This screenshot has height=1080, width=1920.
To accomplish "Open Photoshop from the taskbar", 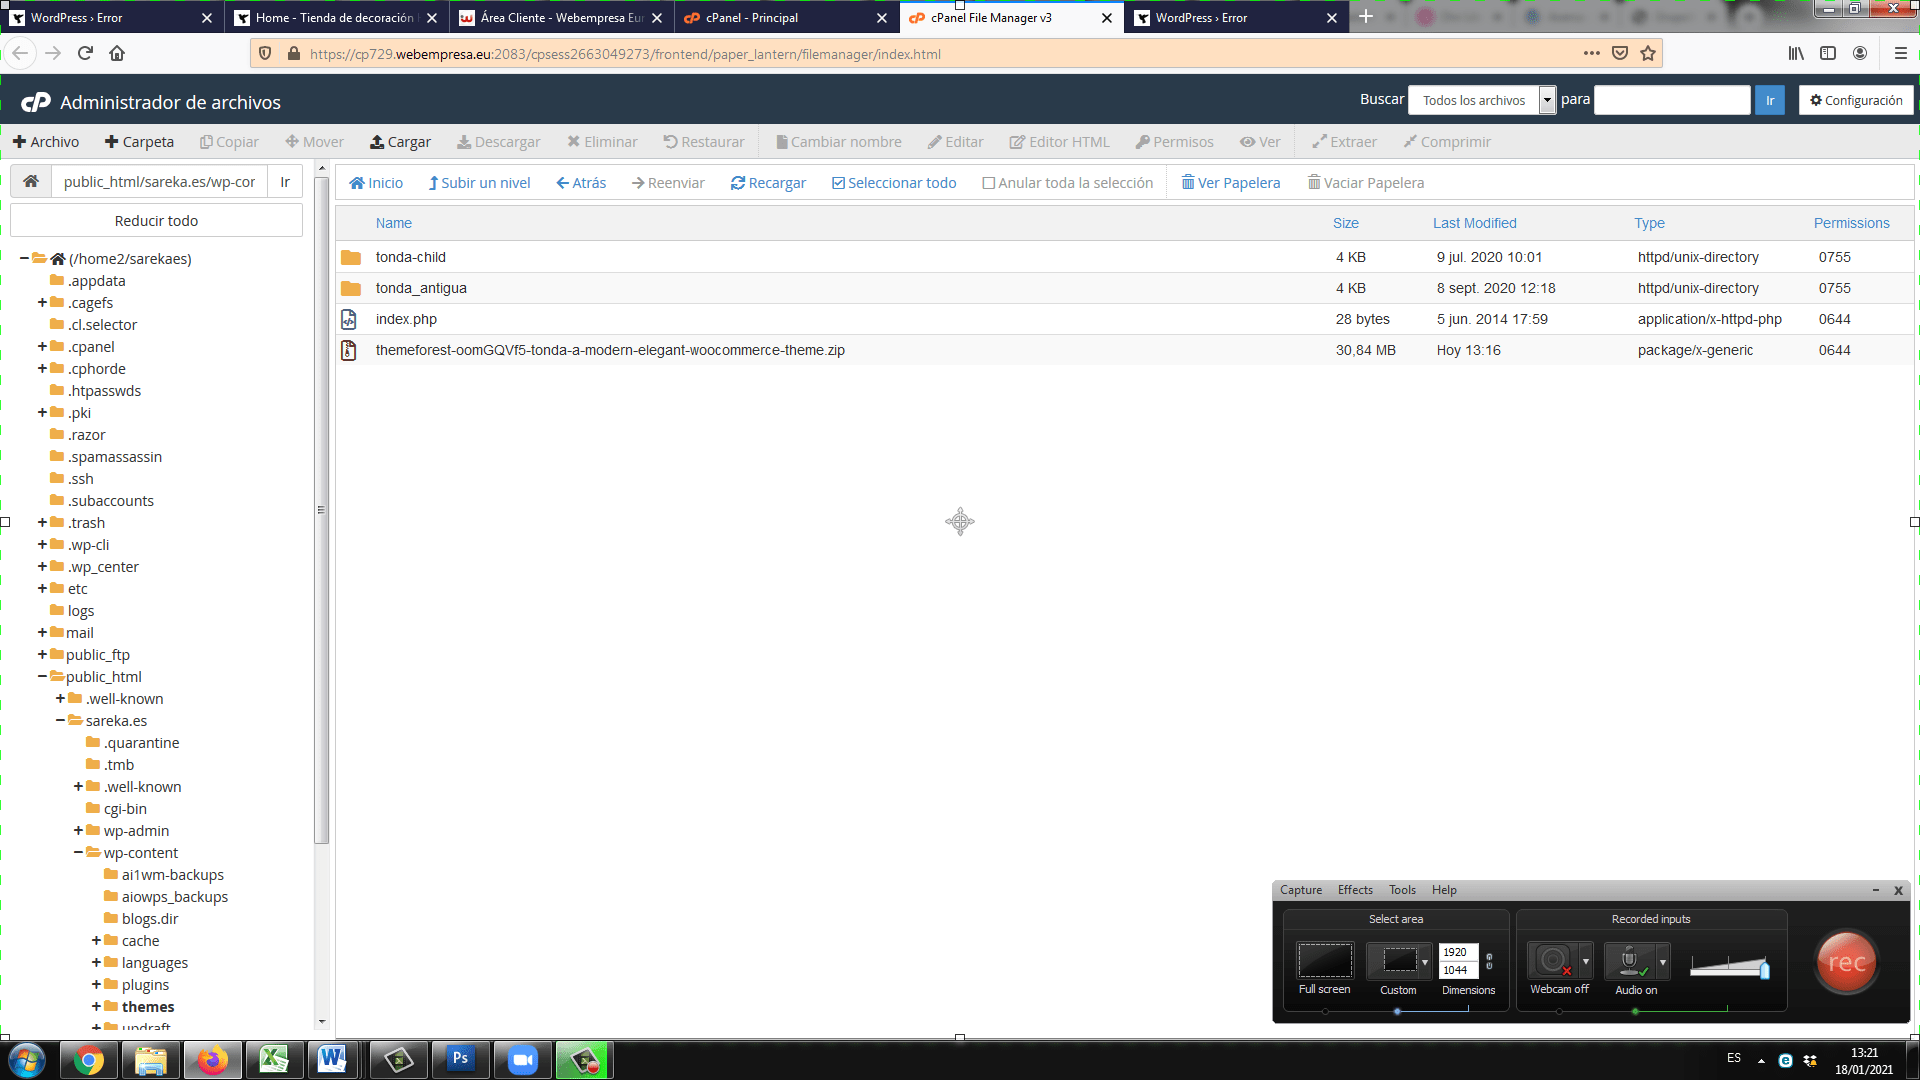I will (x=460, y=1060).
